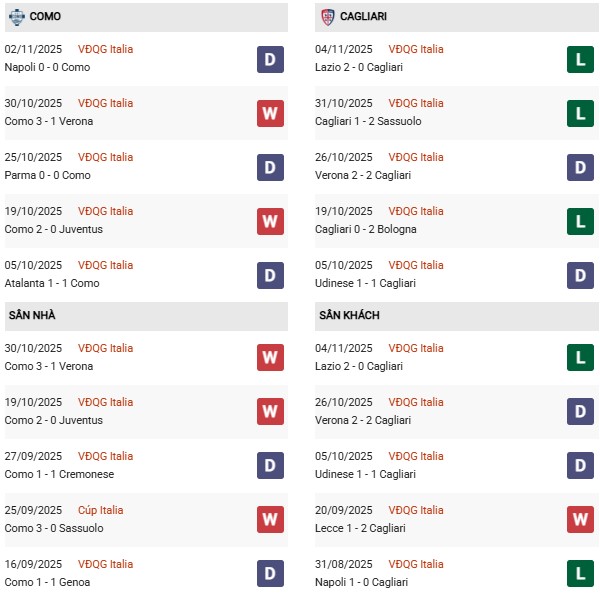Click the Cagliari team crest icon

[x=329, y=17]
